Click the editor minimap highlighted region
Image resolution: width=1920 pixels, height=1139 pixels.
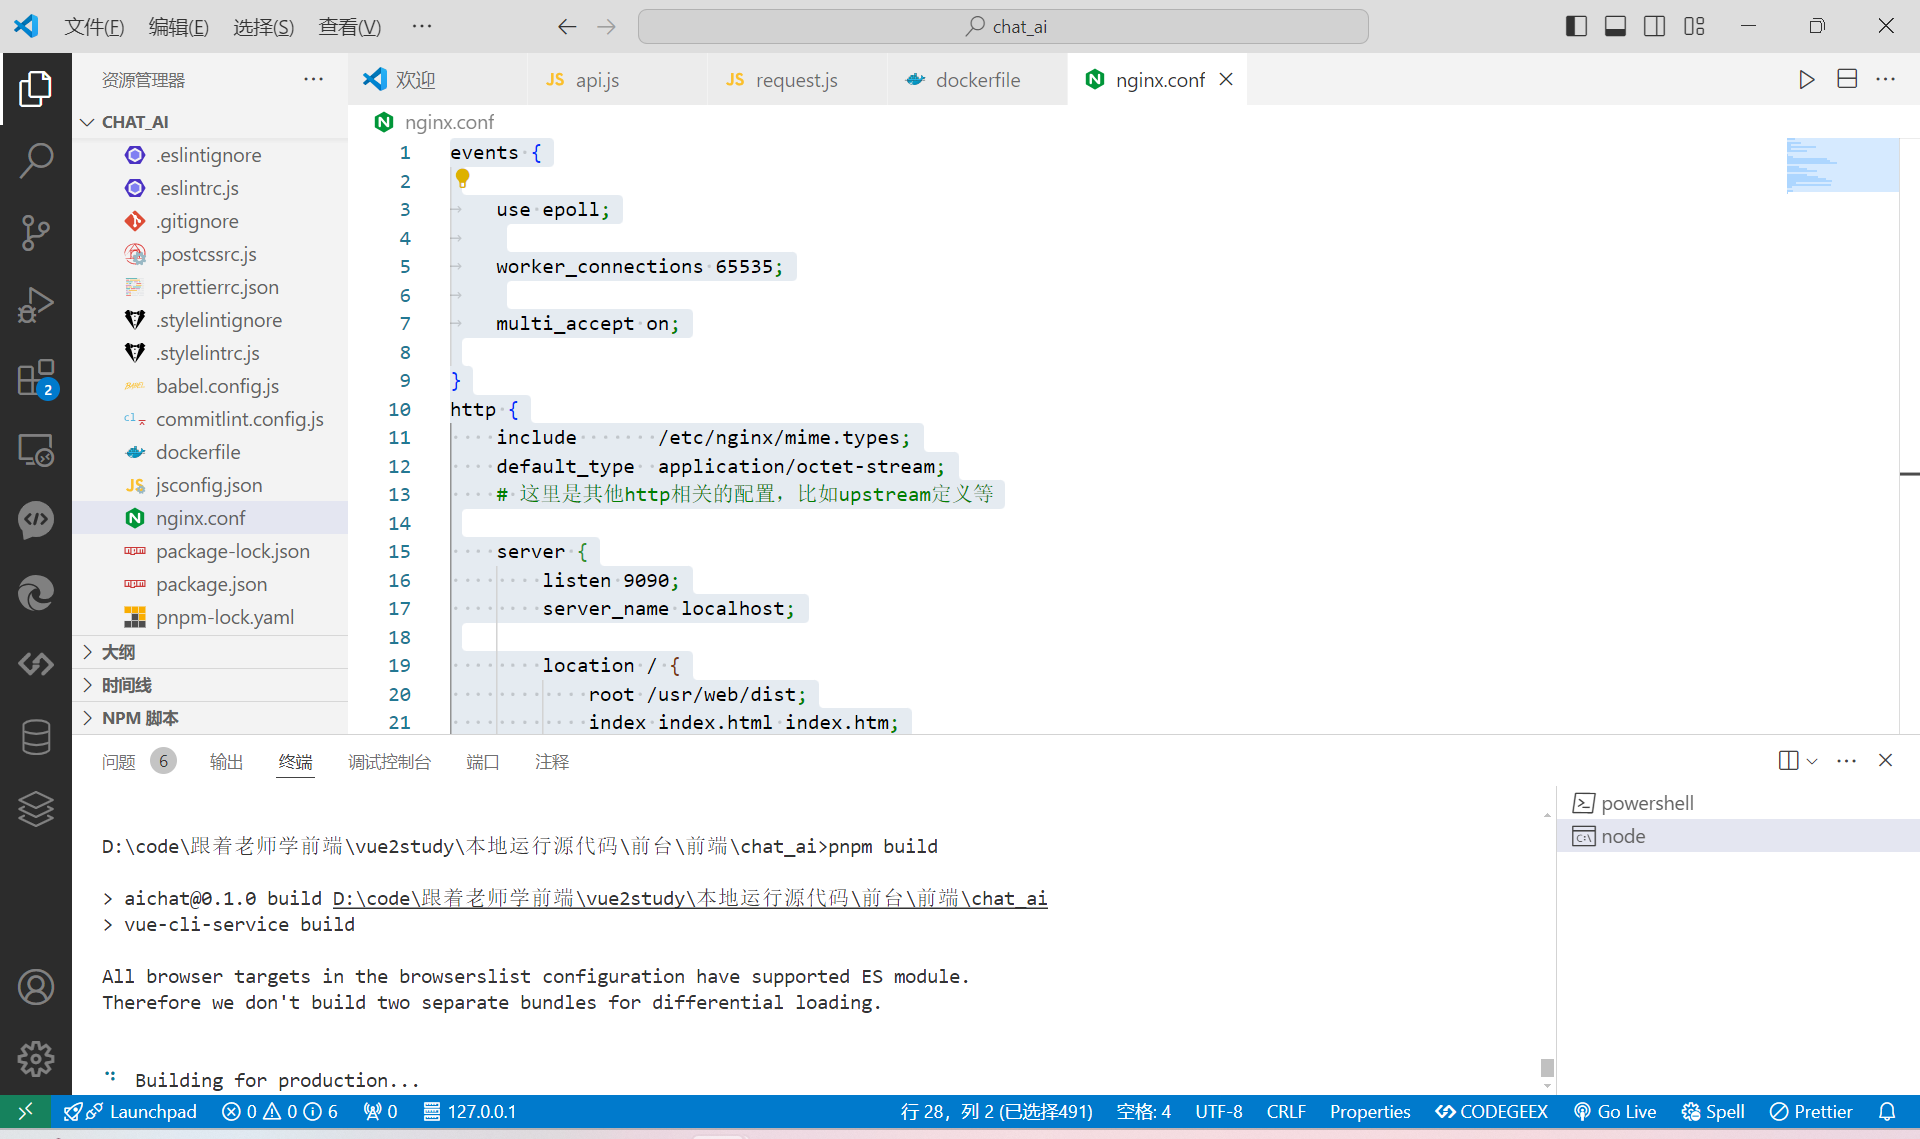1842,165
